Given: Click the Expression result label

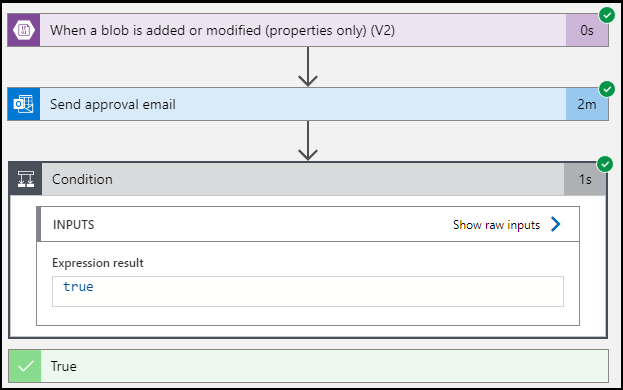Looking at the screenshot, I should 98,263.
